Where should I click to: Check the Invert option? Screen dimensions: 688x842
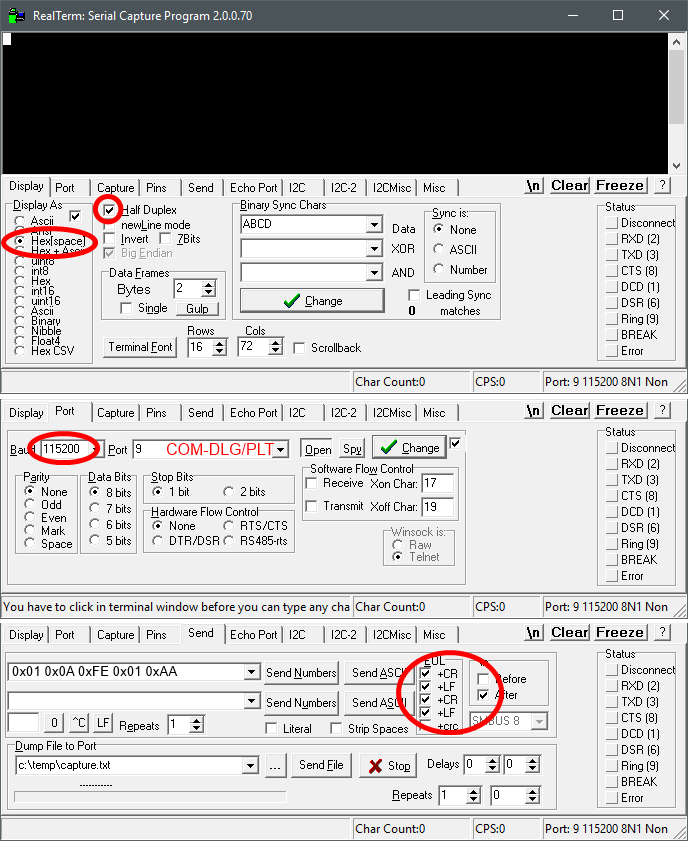(110, 239)
